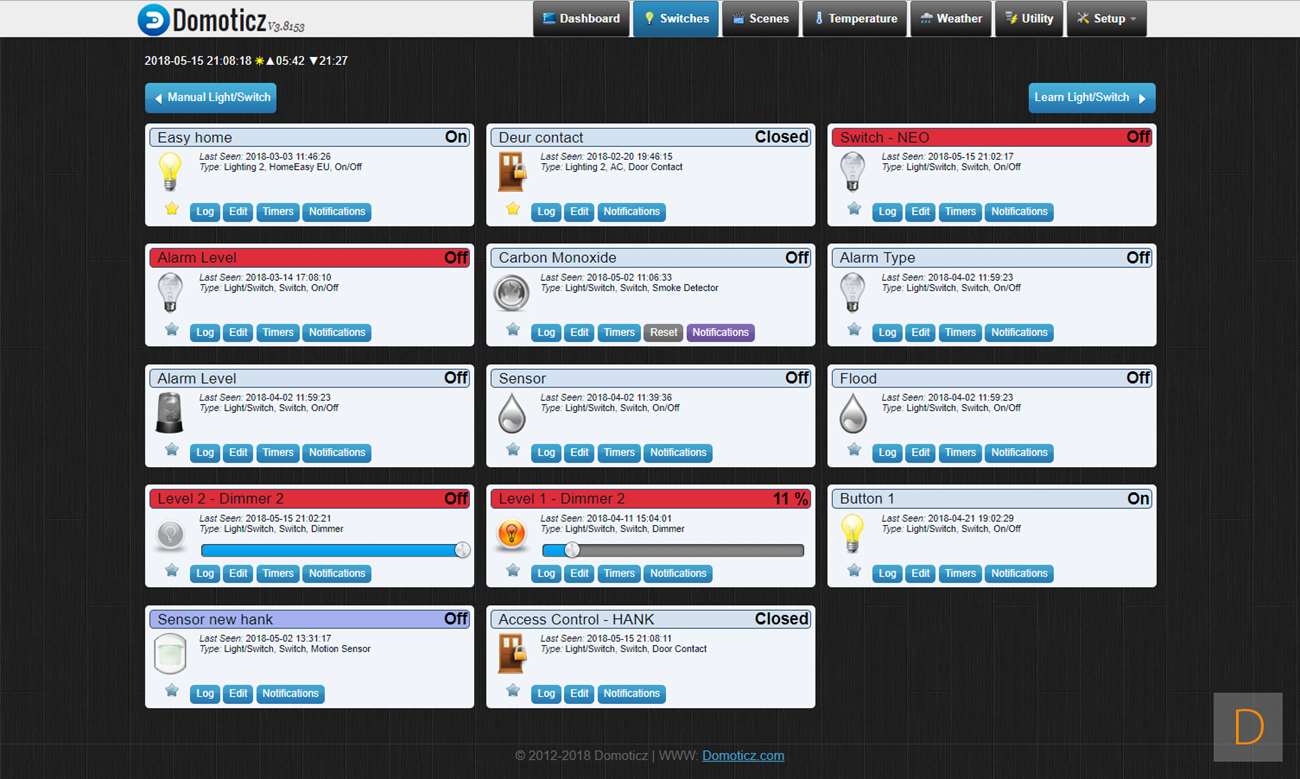Open Timers for Alarm Type switch
This screenshot has height=779, width=1300.
coord(960,333)
